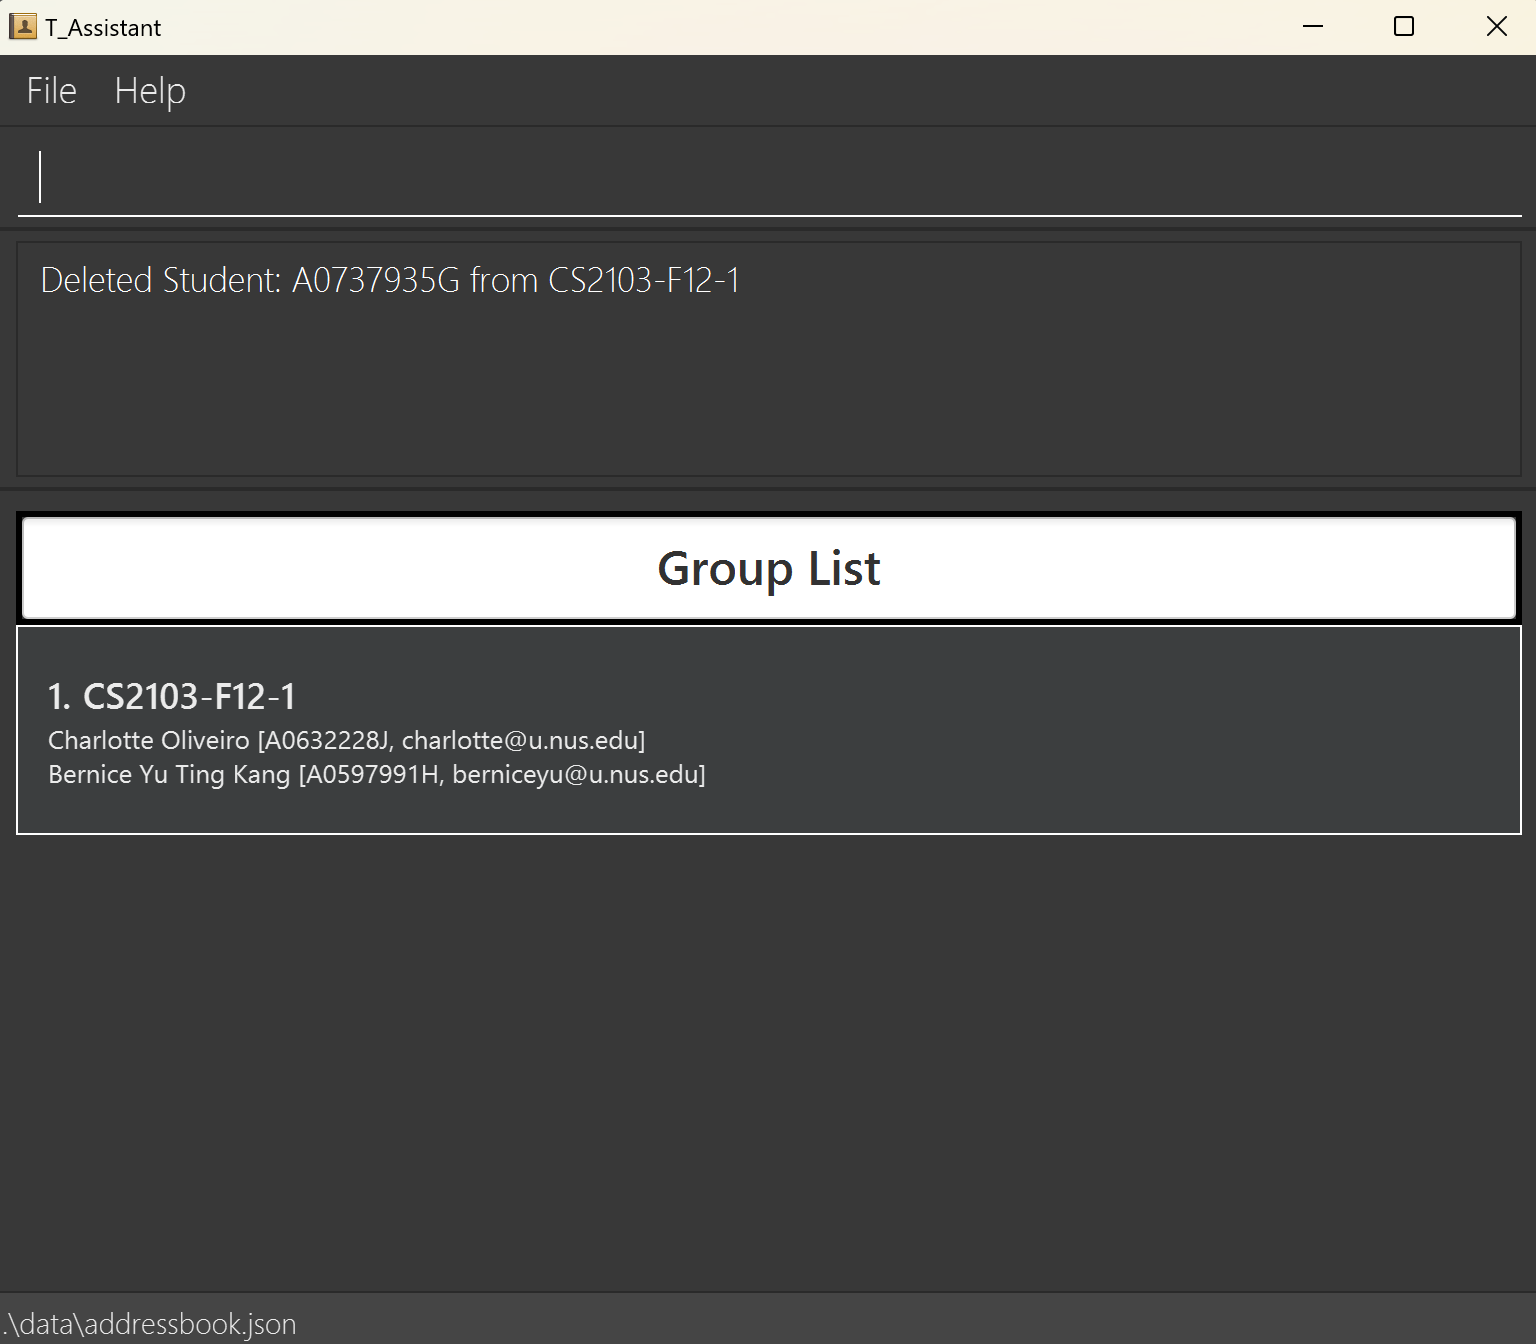Click the 'Deleted Student' result message
1536x1344 pixels.
coord(390,280)
